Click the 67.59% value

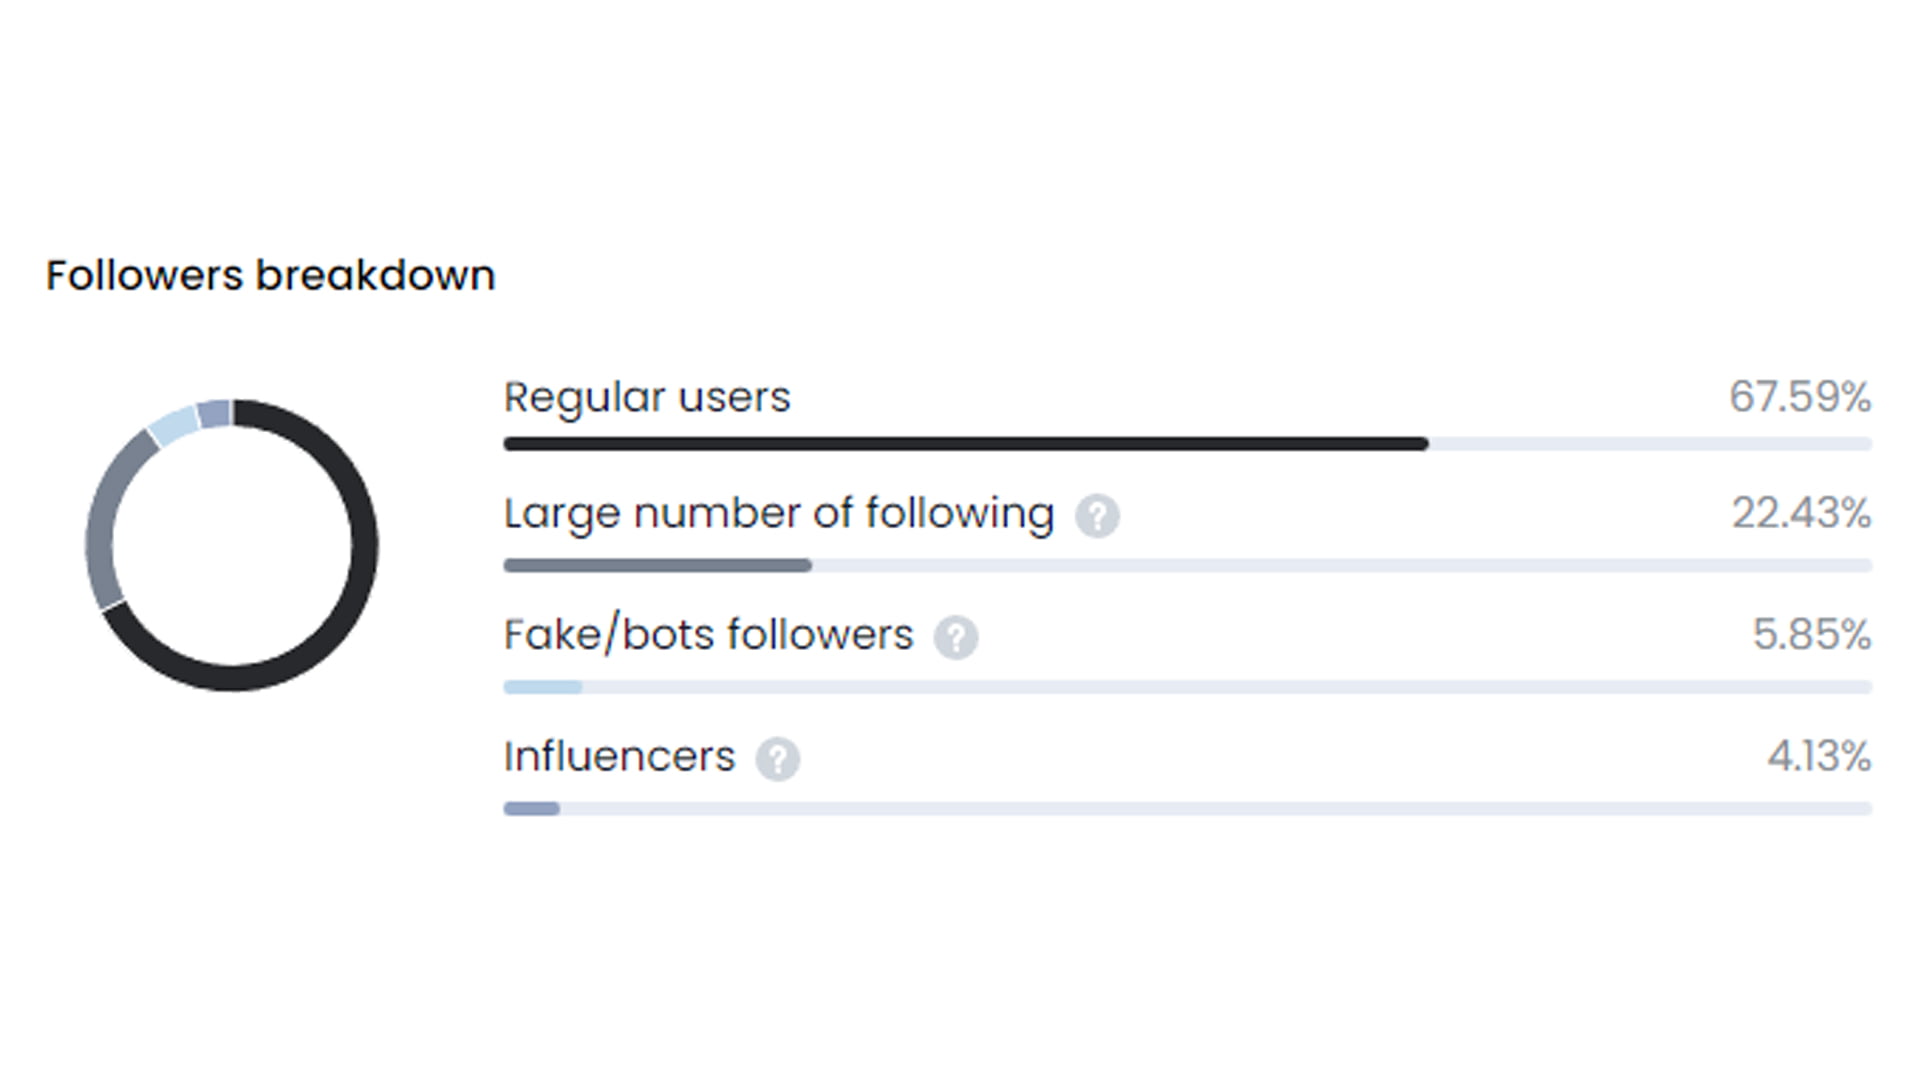[1800, 397]
